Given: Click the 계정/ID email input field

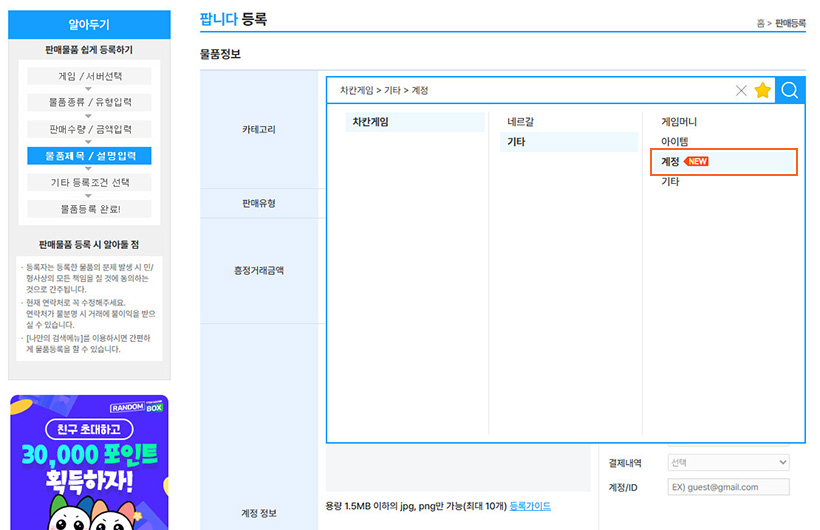Looking at the screenshot, I should pos(728,487).
